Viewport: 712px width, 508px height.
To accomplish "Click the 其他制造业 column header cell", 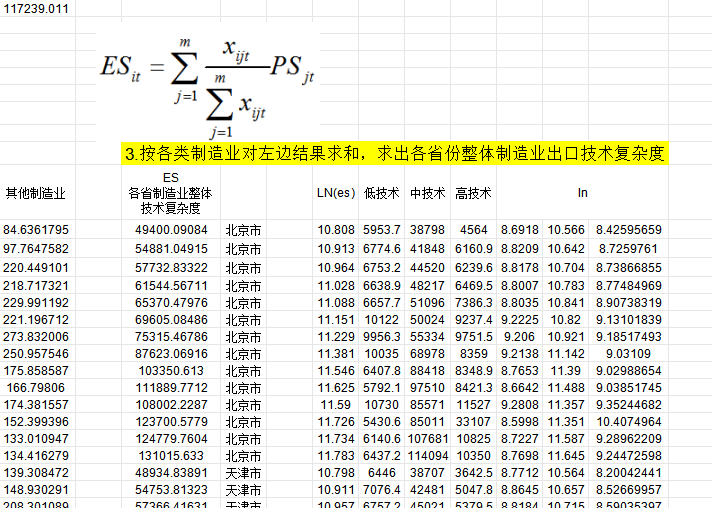I will click(x=37, y=192).
